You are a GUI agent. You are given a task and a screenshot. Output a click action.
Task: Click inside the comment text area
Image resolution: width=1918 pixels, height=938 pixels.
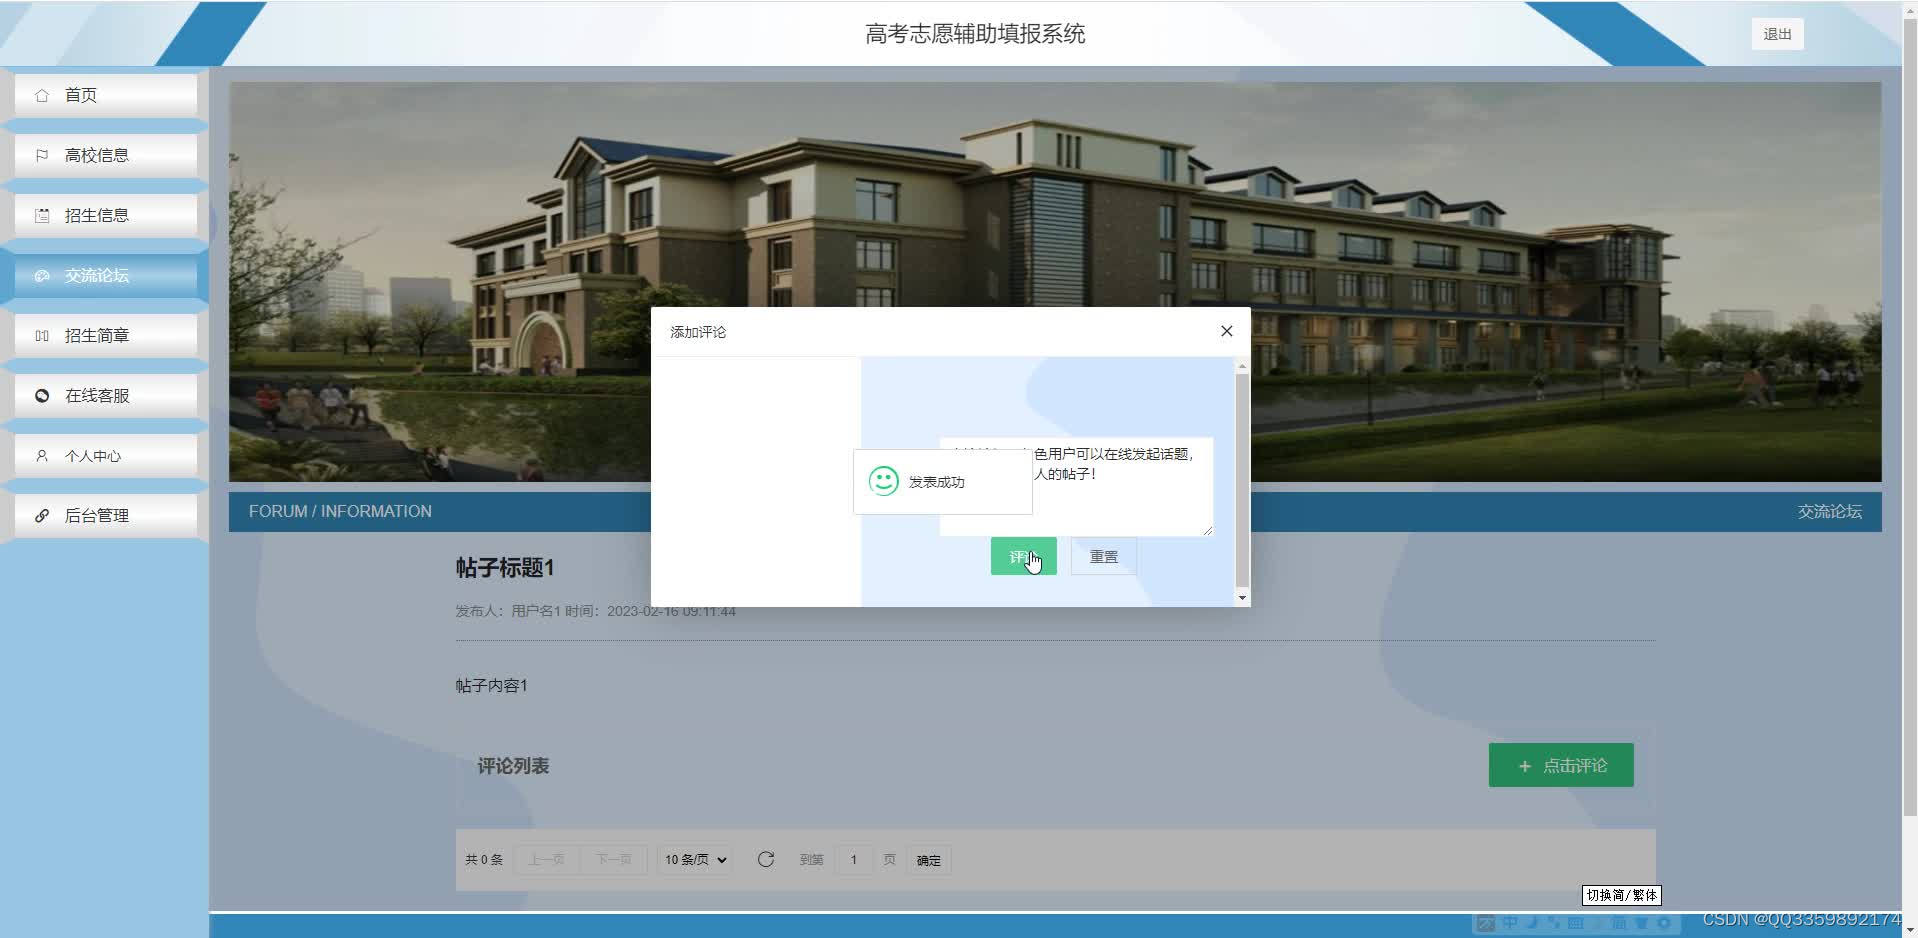(x=1076, y=486)
